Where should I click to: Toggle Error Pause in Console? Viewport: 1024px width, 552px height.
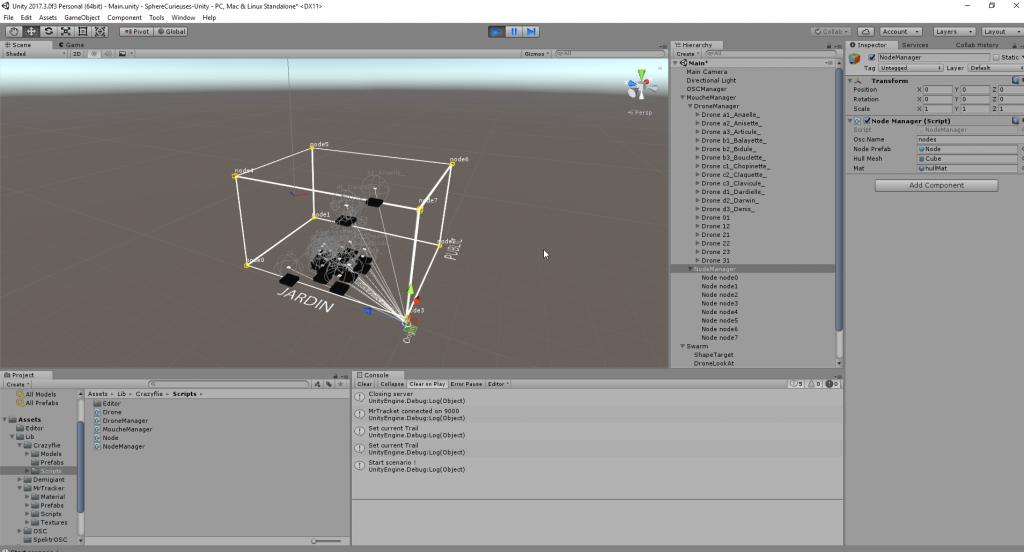(x=466, y=384)
